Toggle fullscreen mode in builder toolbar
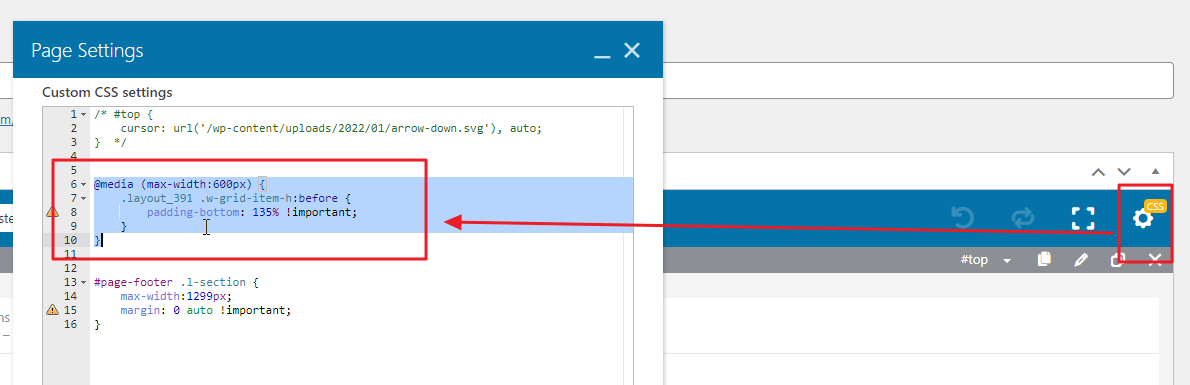 click(x=1083, y=219)
